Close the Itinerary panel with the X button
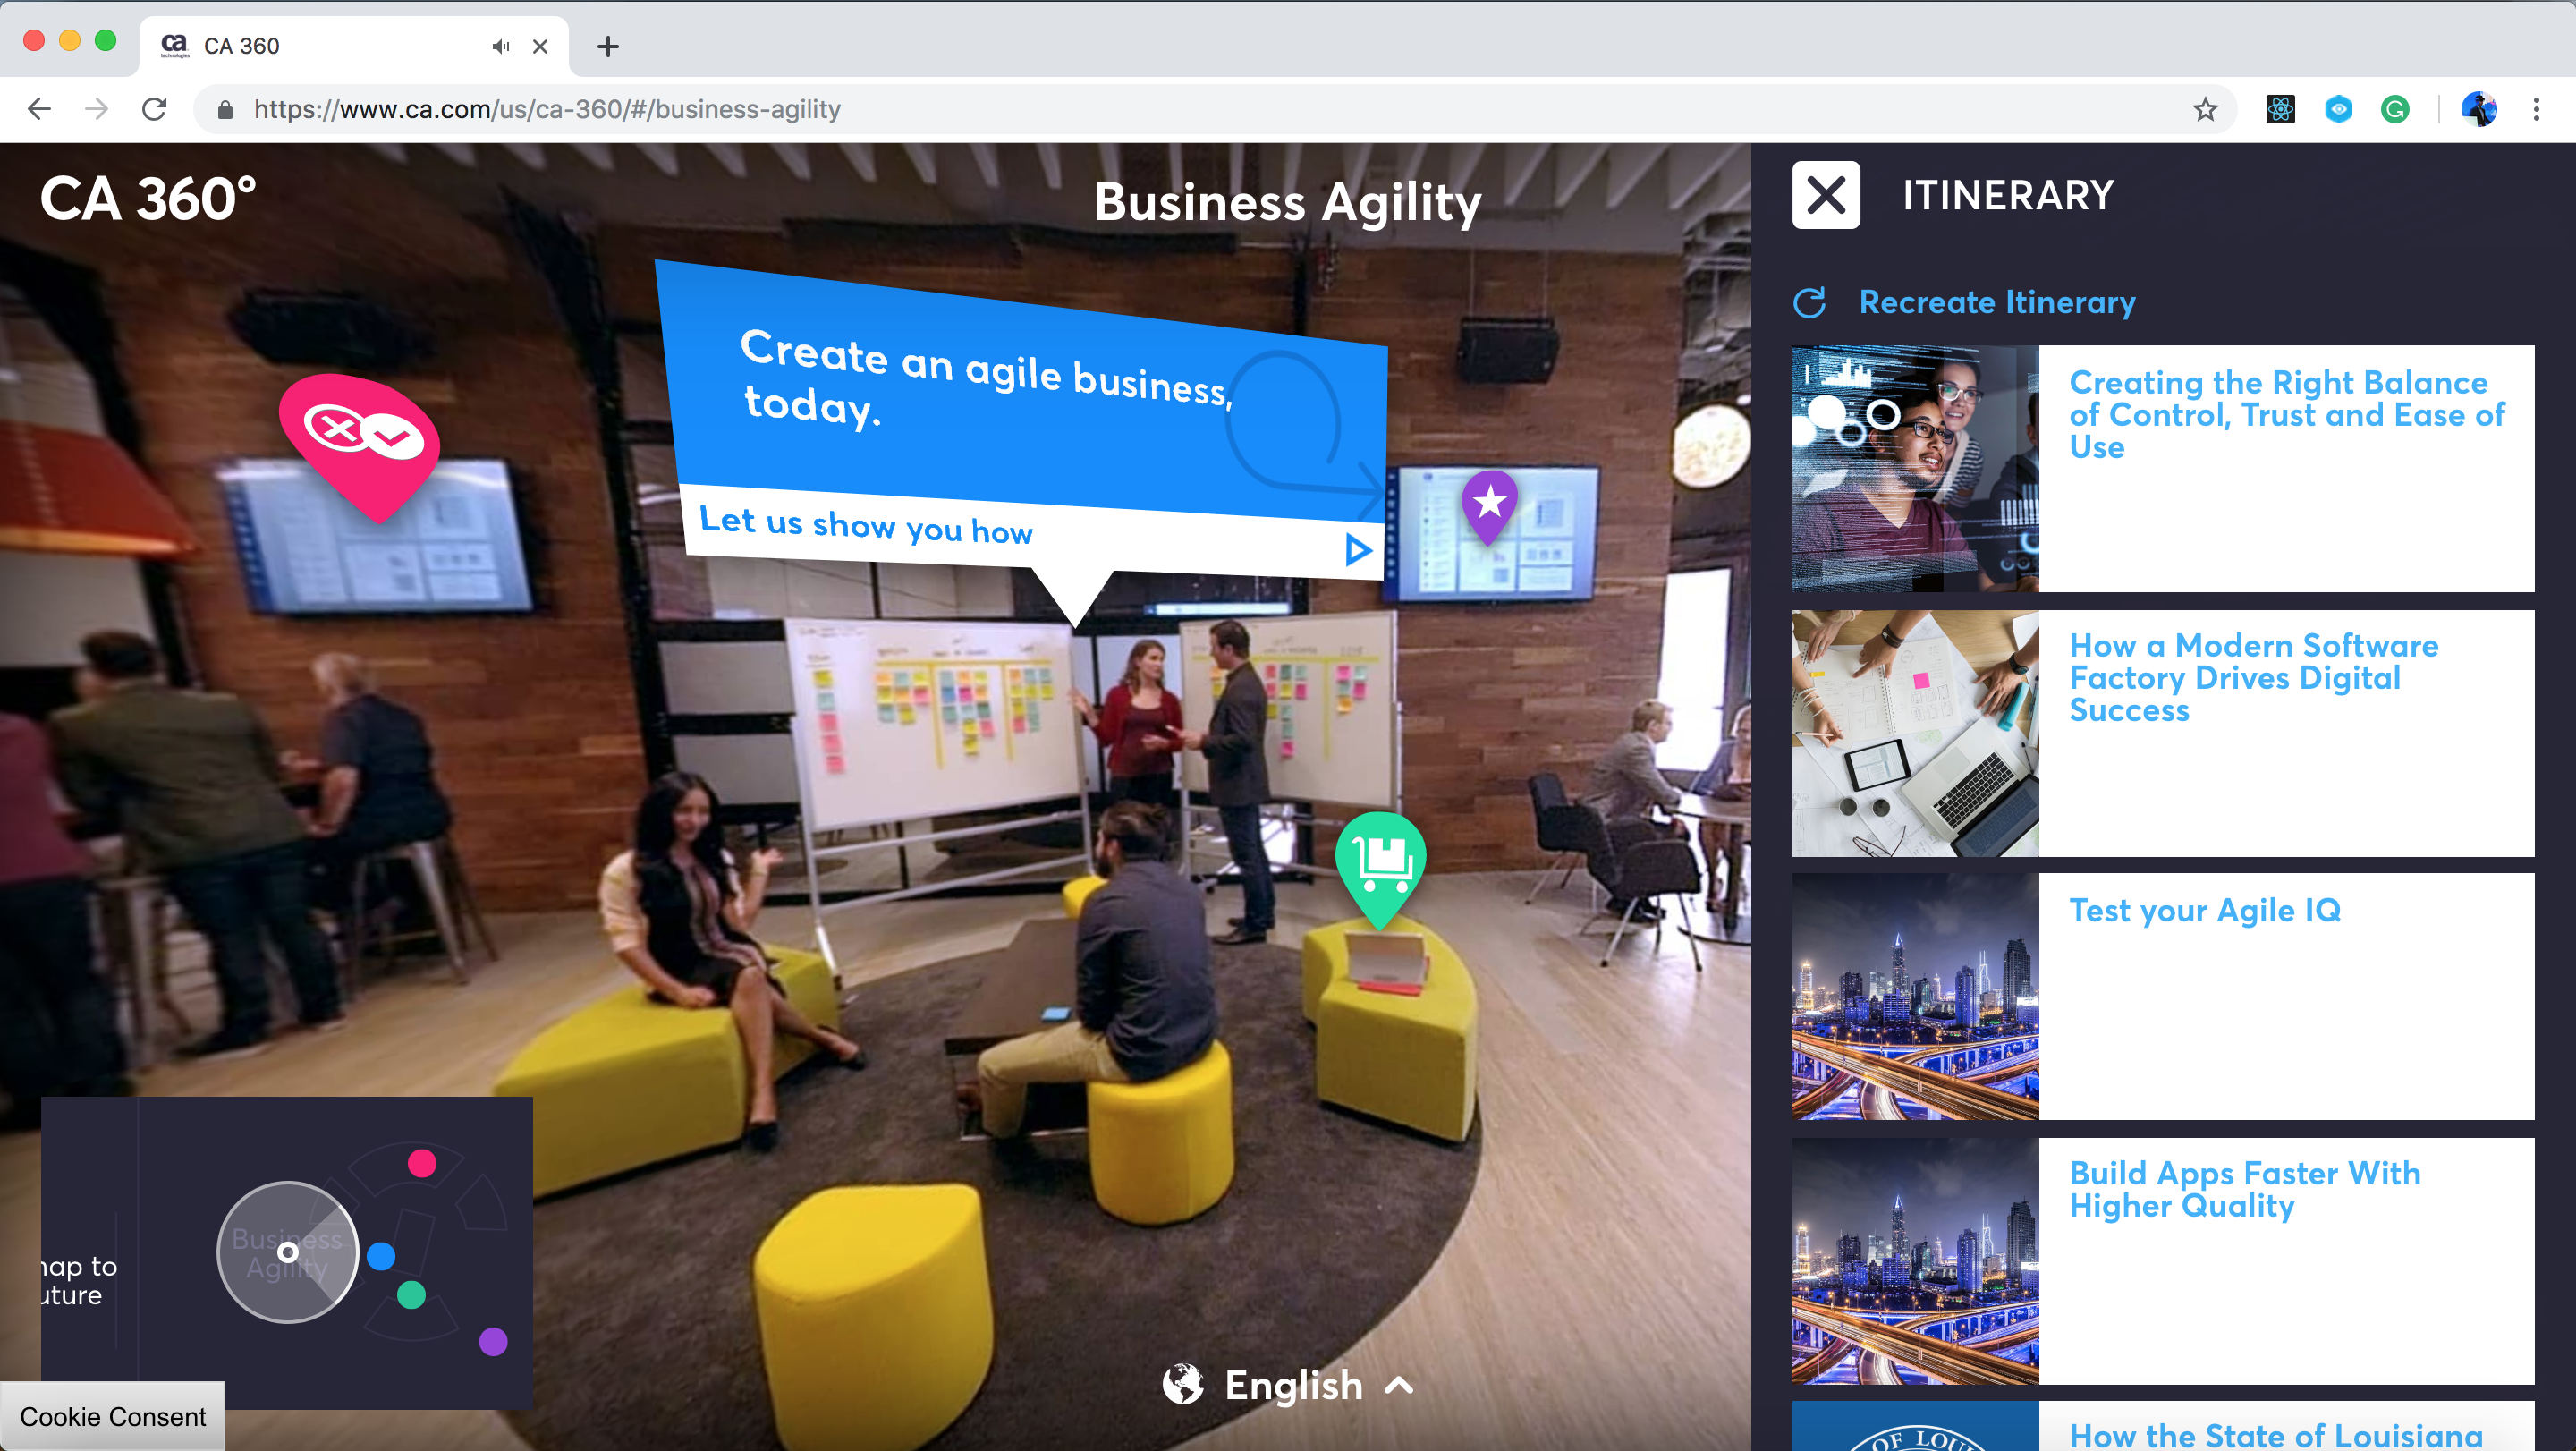Screen dimensions: 2576x1451 pyautogui.click(x=1825, y=195)
